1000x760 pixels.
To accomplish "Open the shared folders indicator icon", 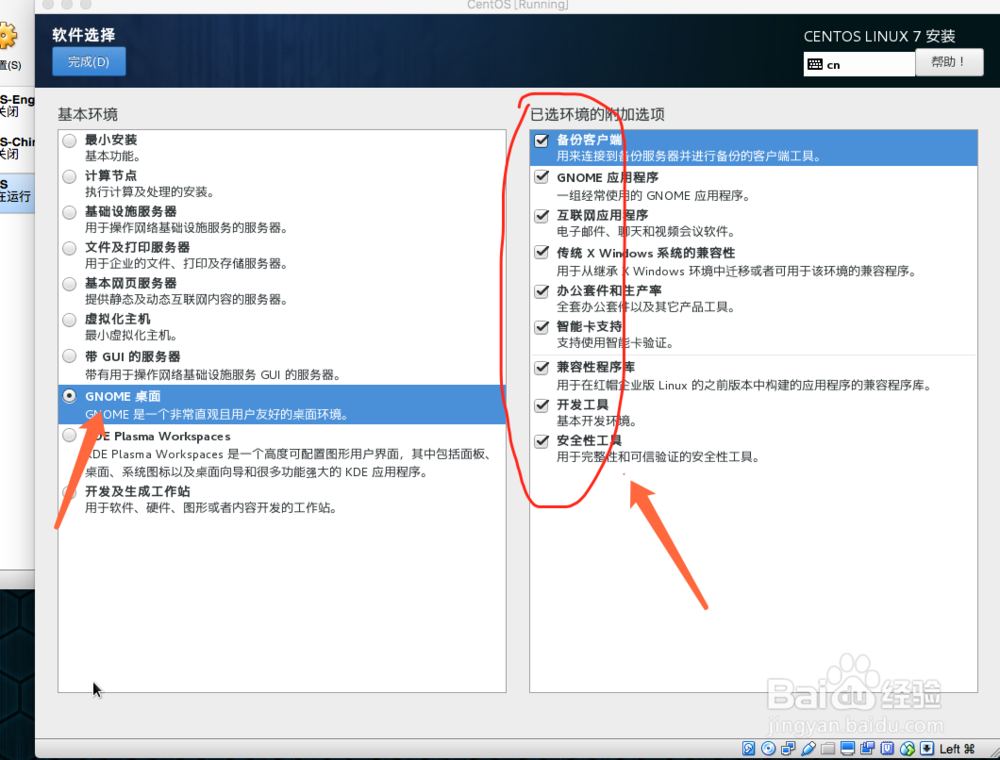I will point(828,748).
